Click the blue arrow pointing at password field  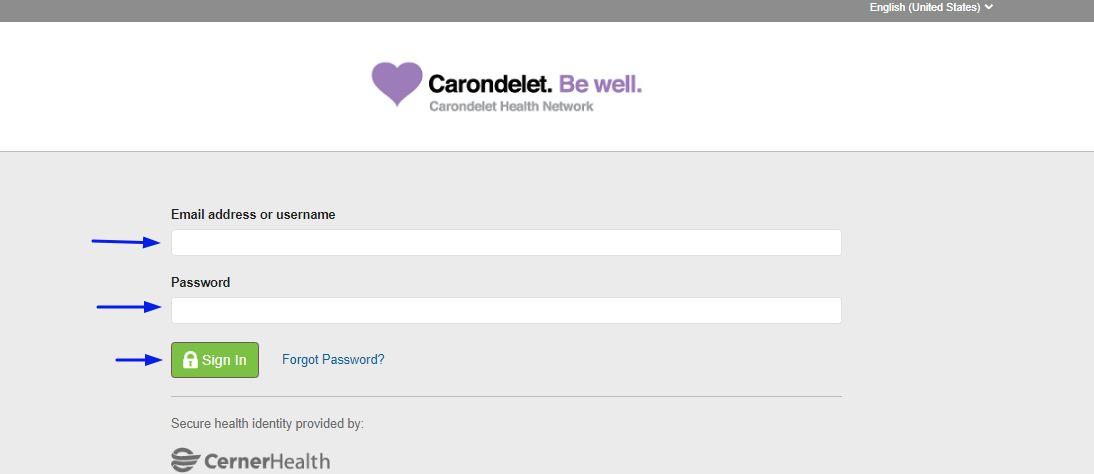click(x=129, y=306)
